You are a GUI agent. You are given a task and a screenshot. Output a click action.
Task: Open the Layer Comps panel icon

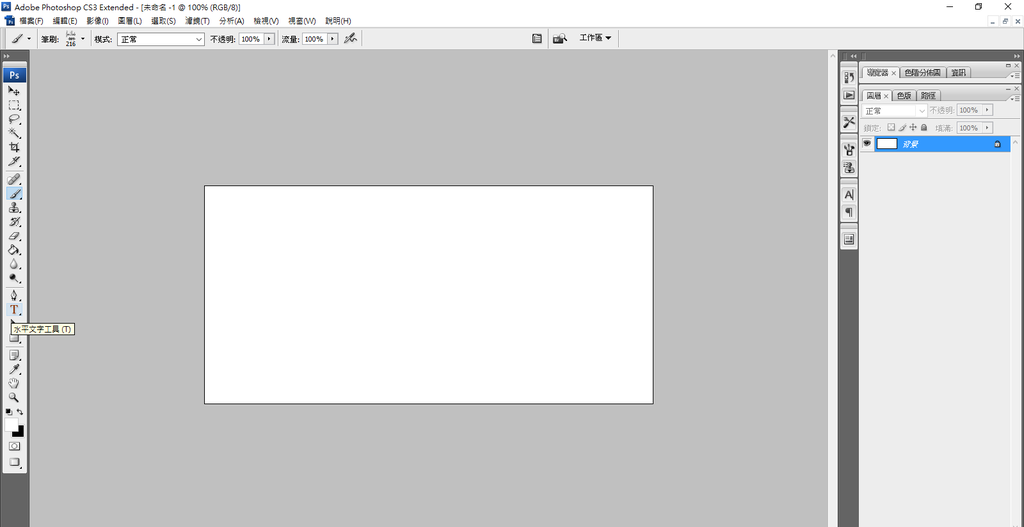tap(849, 239)
